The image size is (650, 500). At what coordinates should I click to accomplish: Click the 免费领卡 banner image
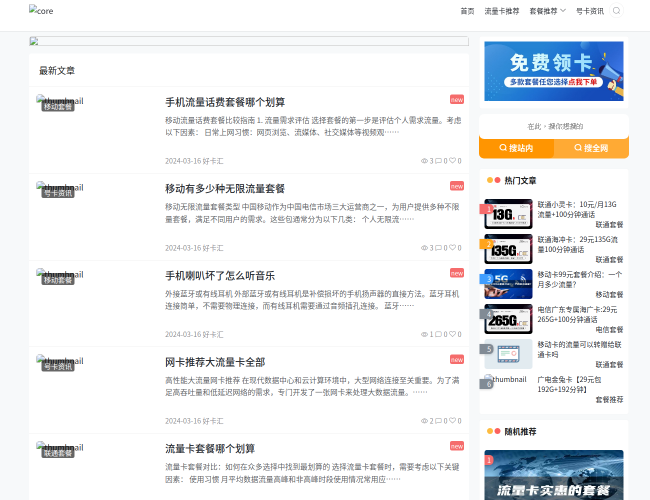click(554, 71)
